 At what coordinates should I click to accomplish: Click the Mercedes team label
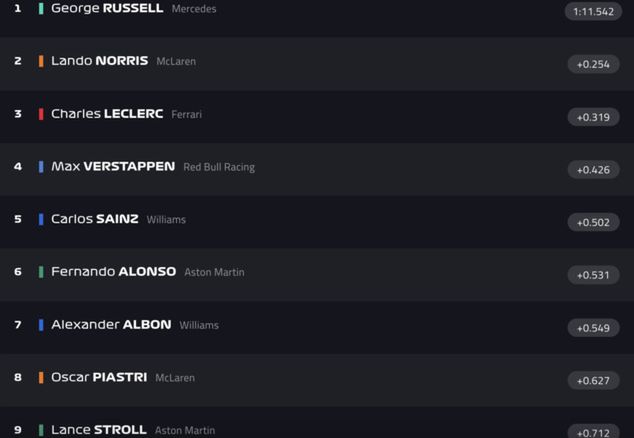pyautogui.click(x=194, y=9)
